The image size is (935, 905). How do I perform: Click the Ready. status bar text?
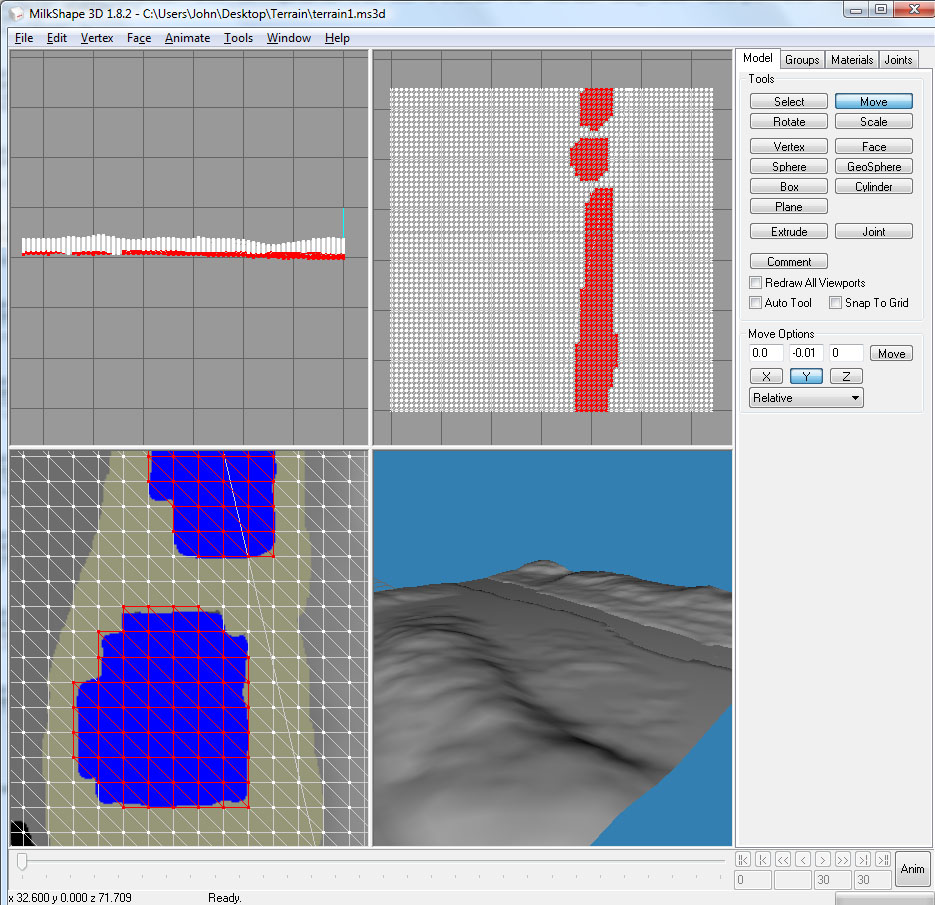(x=224, y=897)
